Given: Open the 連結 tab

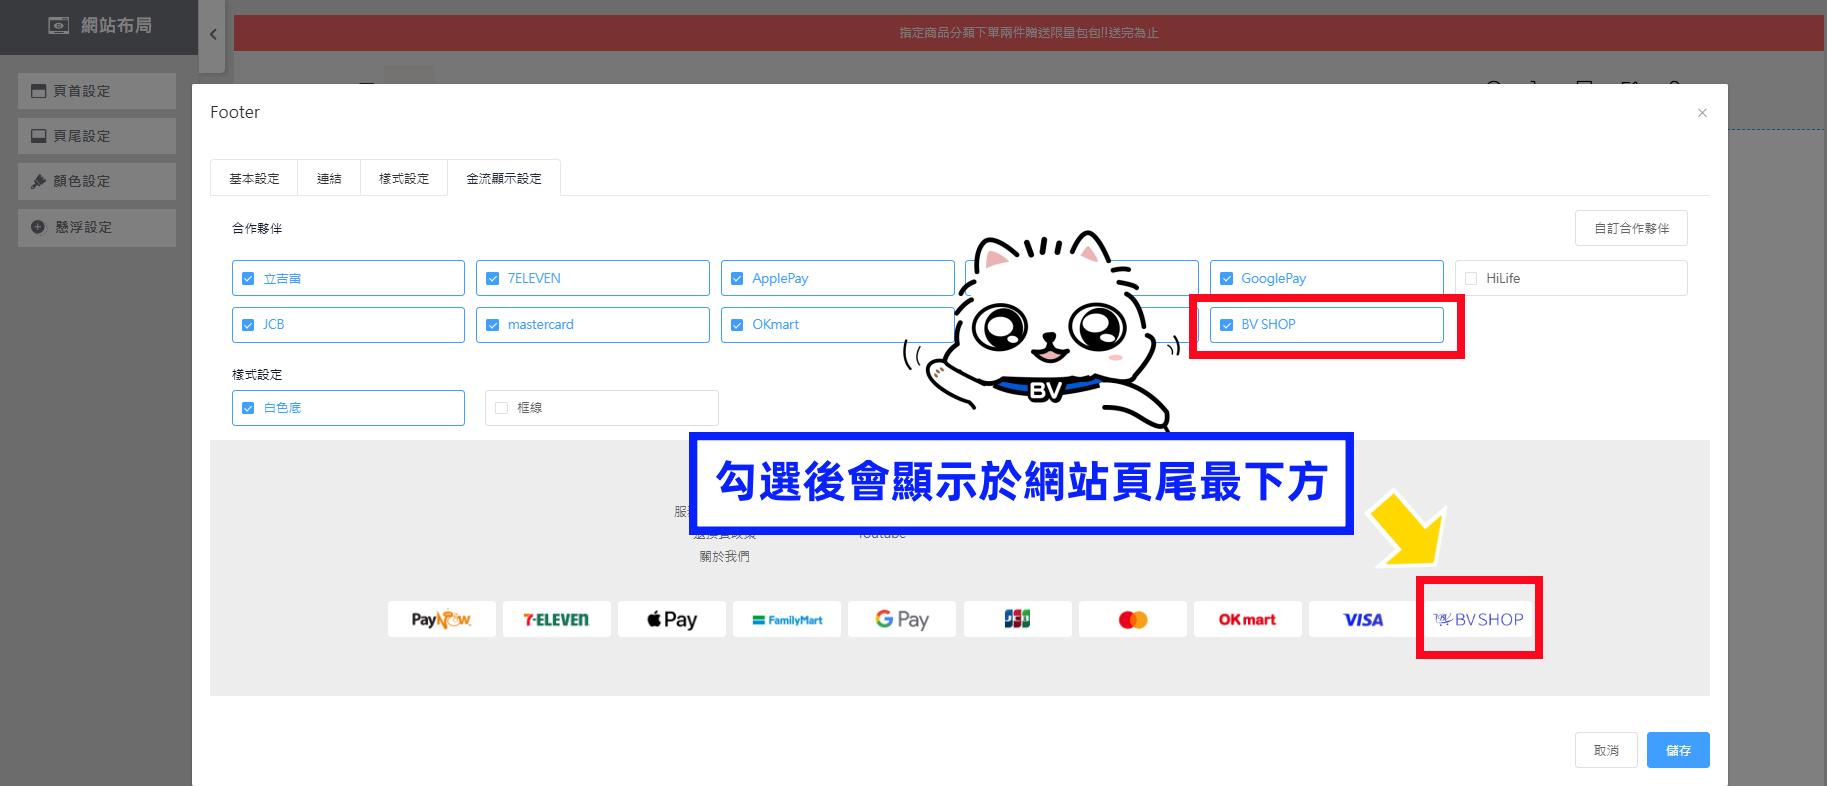Looking at the screenshot, I should click(329, 178).
